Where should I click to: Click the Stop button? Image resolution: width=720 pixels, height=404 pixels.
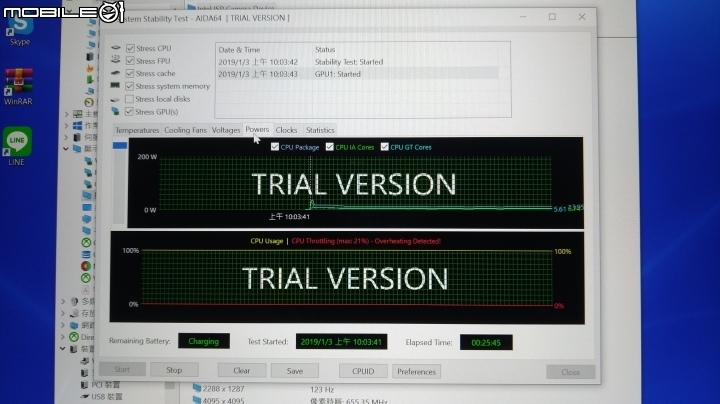tap(174, 370)
